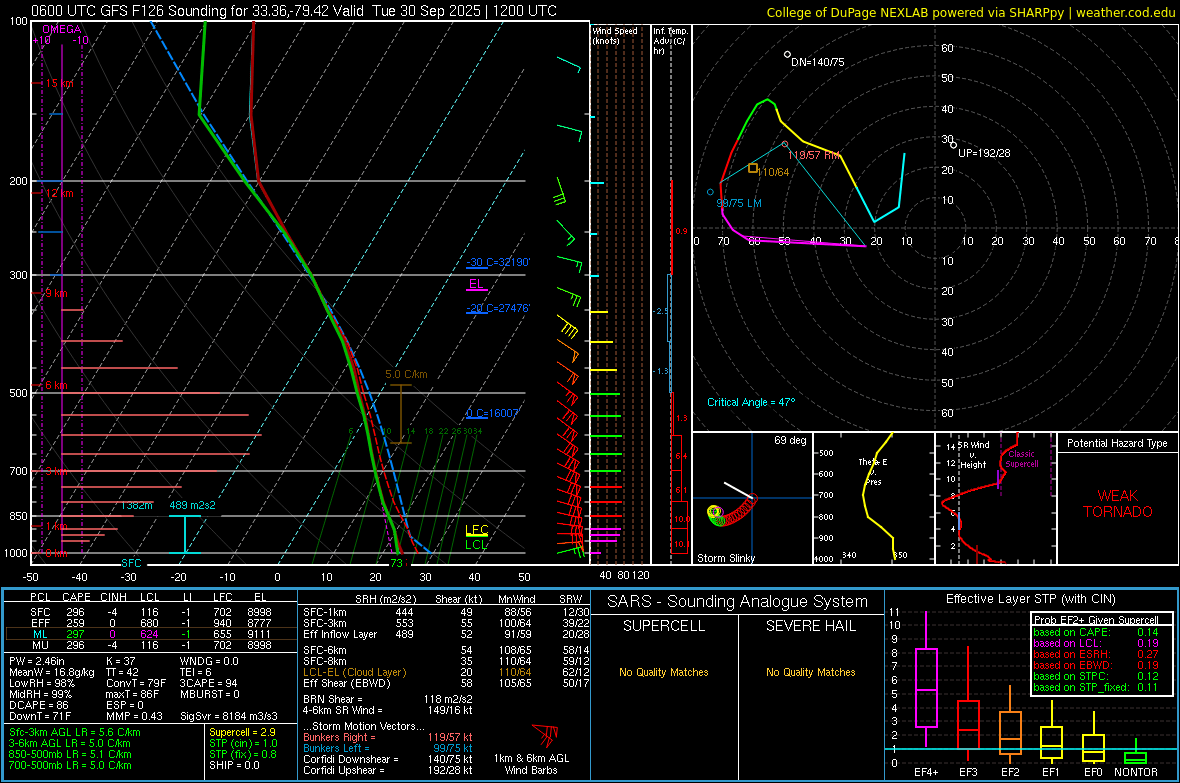
Task: Click the MU parcel row label
Action: pos(41,645)
